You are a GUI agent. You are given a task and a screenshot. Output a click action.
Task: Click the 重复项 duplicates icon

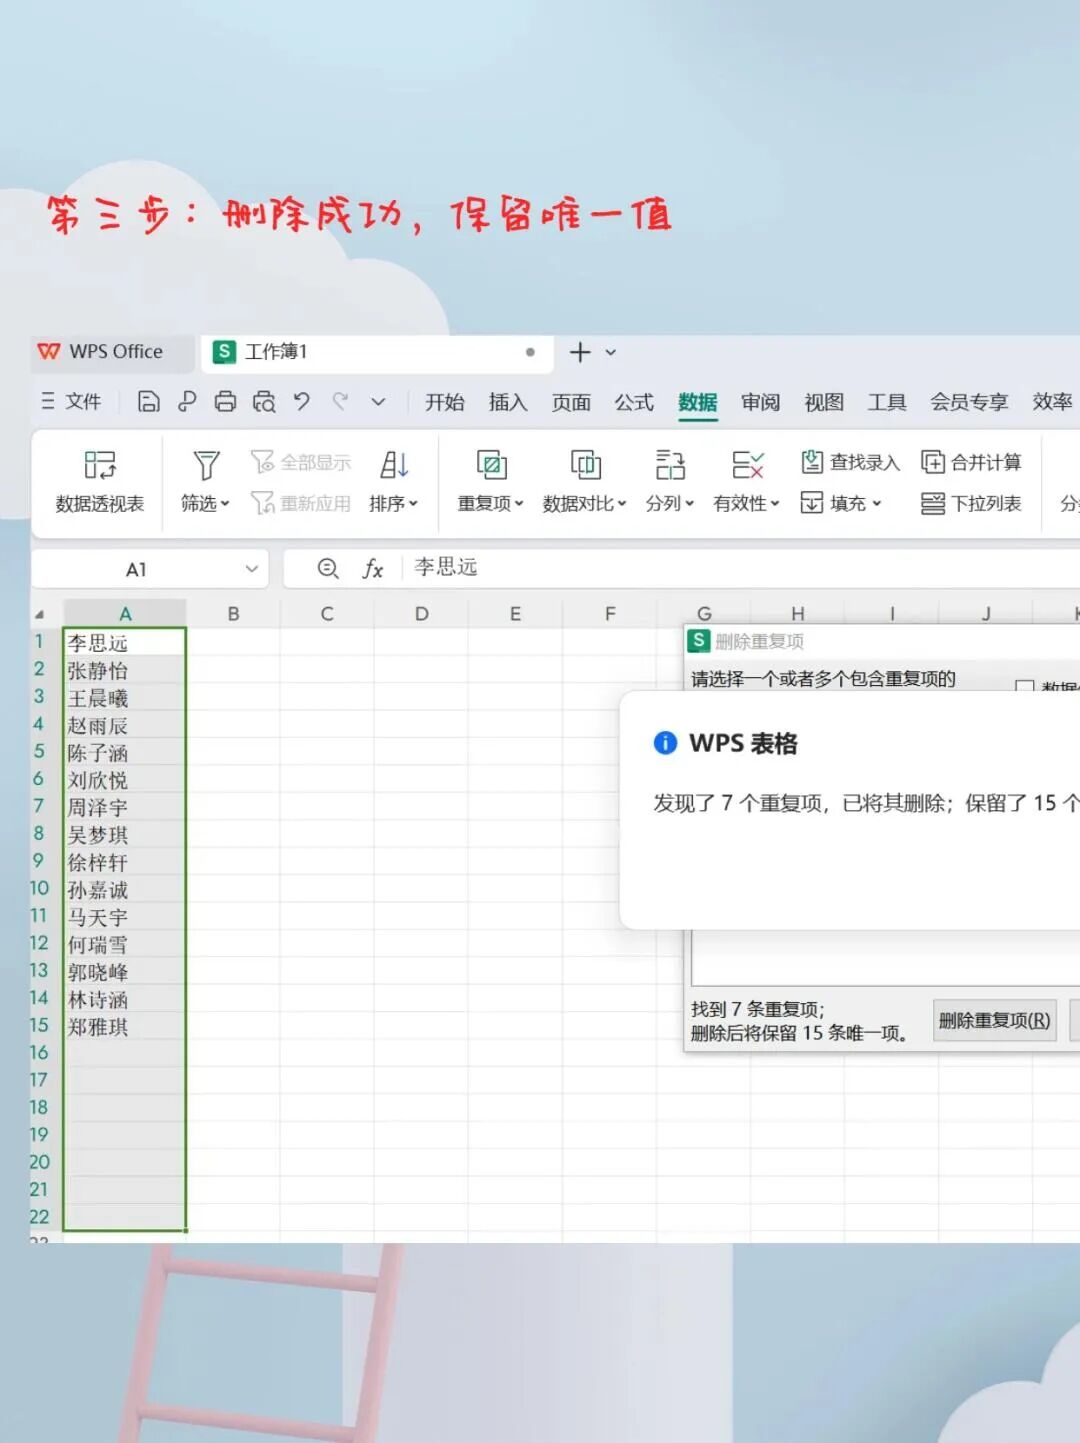491,465
